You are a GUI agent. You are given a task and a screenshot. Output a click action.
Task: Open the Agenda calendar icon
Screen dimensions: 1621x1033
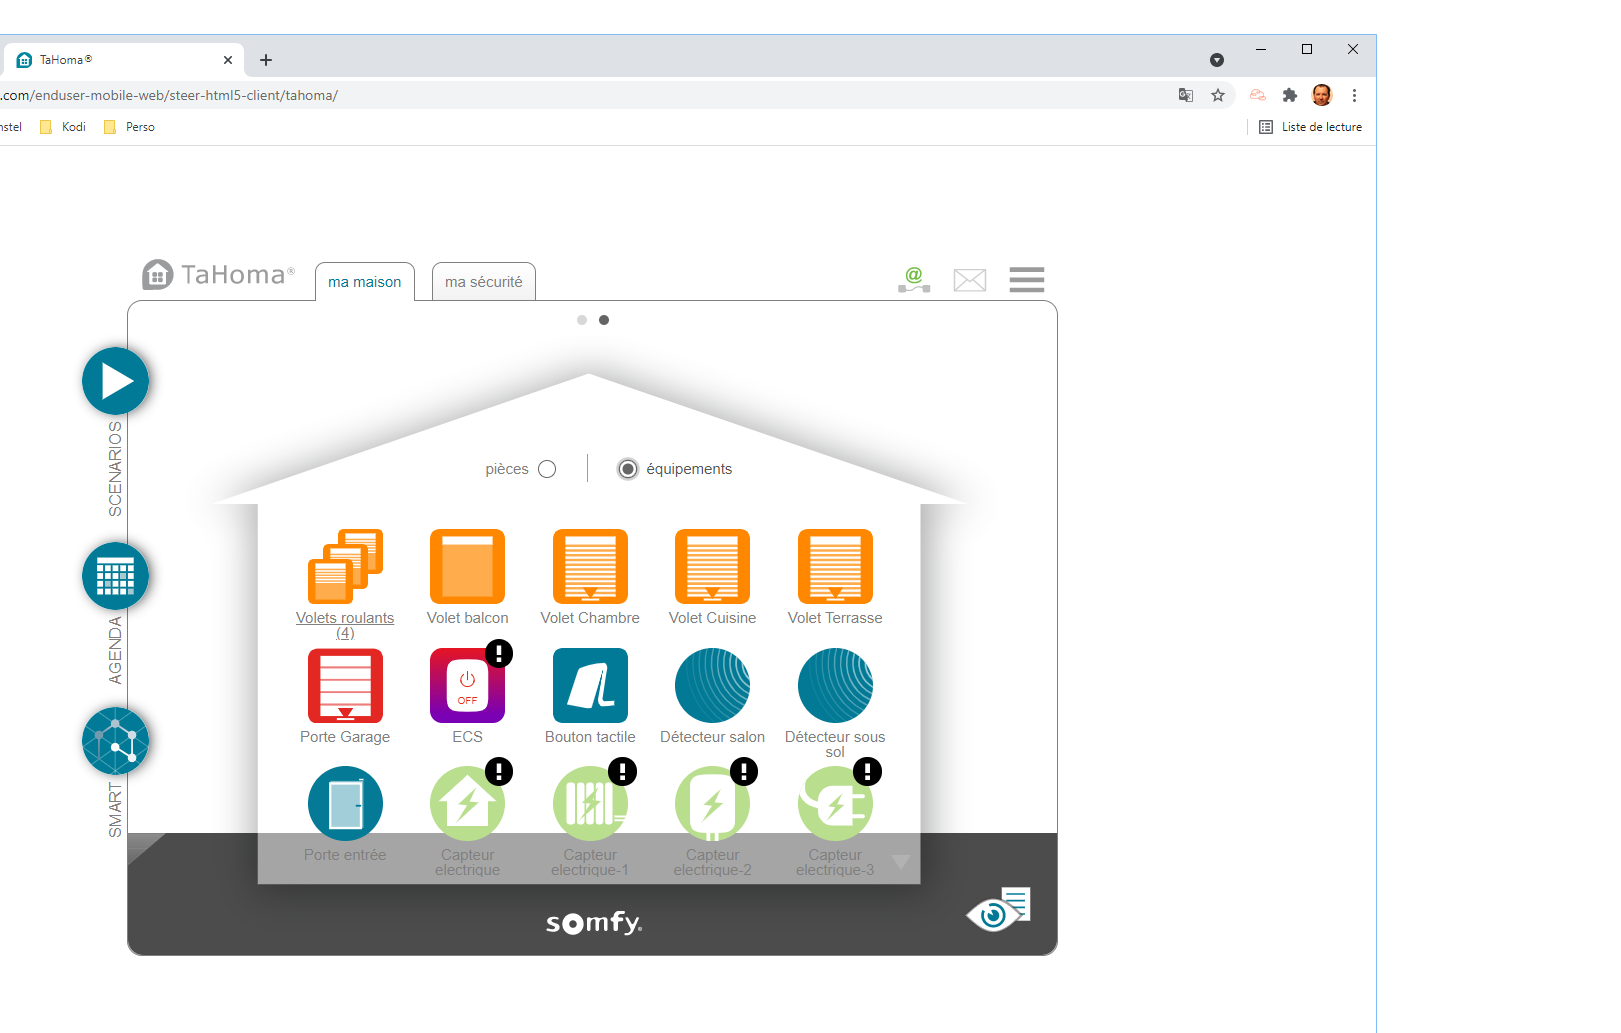pos(115,576)
